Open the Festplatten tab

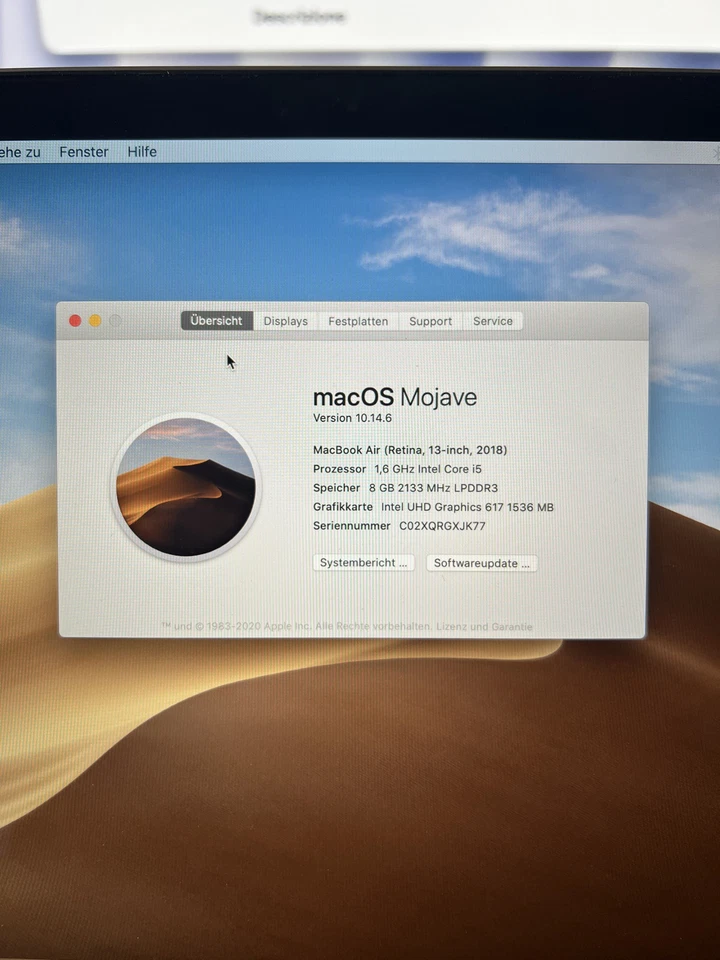point(358,321)
